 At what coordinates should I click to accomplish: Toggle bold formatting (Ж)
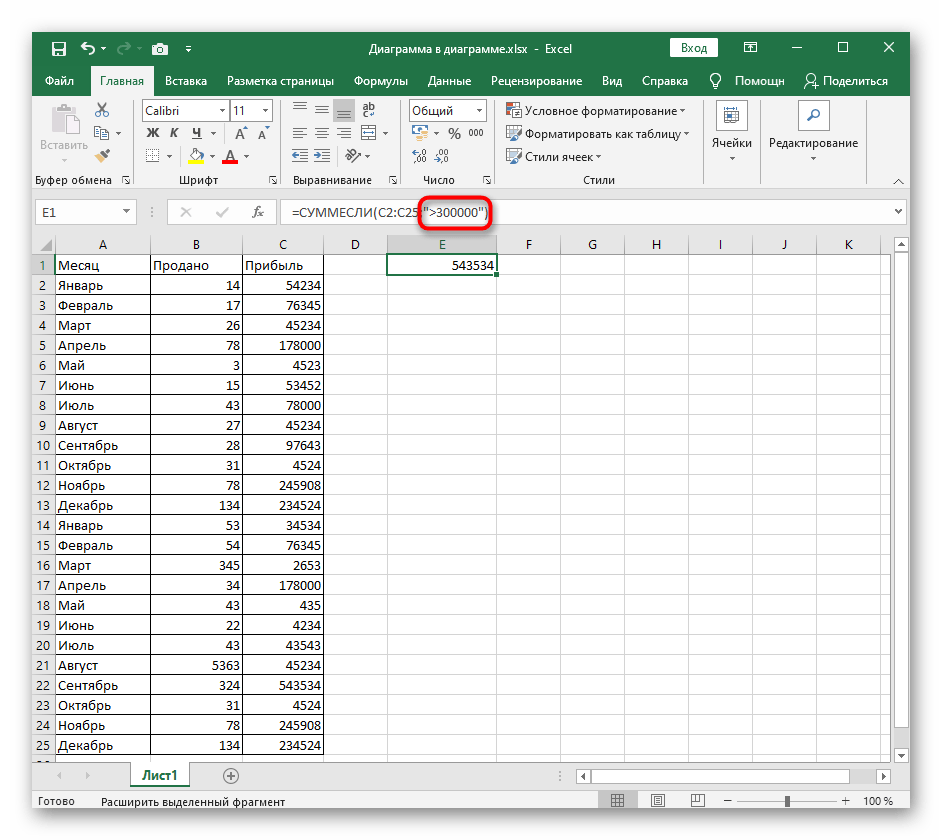tap(153, 134)
